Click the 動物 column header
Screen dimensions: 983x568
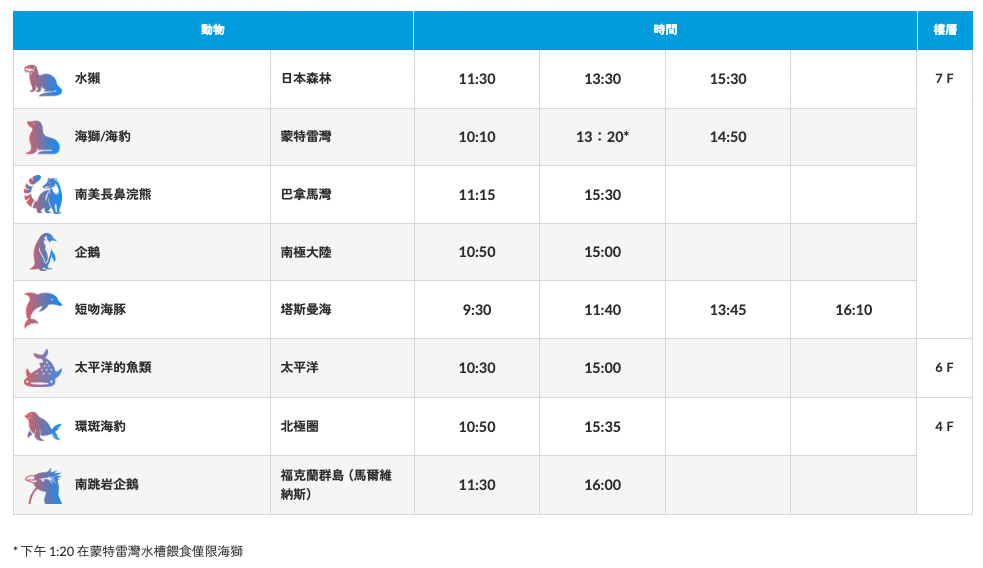213,30
